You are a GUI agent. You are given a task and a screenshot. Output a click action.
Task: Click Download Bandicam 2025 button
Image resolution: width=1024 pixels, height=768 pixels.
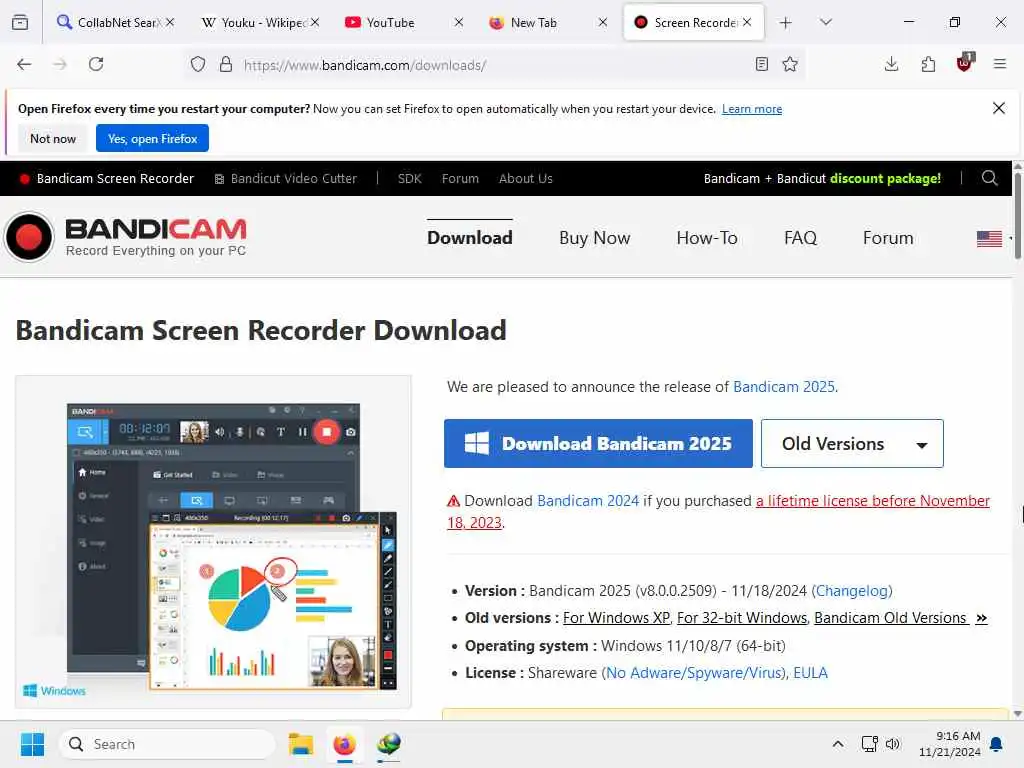(598, 443)
